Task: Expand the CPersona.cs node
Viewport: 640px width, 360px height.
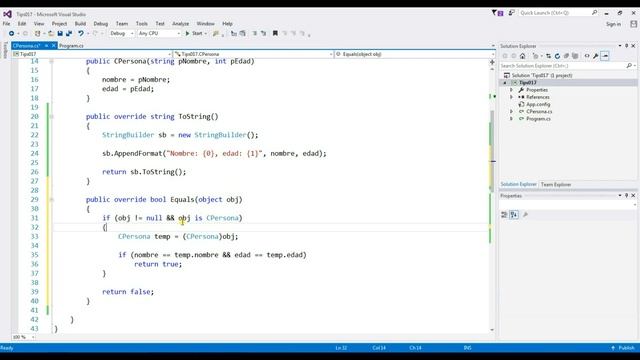Action: click(511, 111)
